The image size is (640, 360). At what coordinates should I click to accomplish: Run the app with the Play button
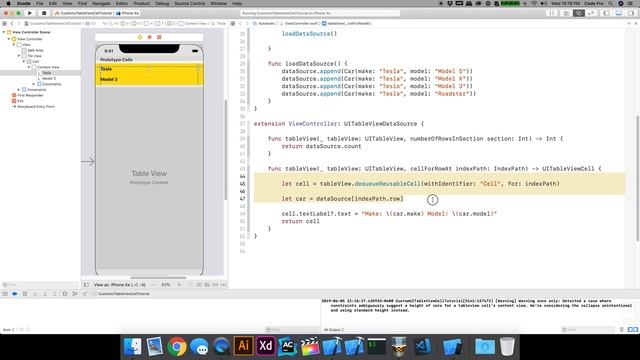(29, 13)
